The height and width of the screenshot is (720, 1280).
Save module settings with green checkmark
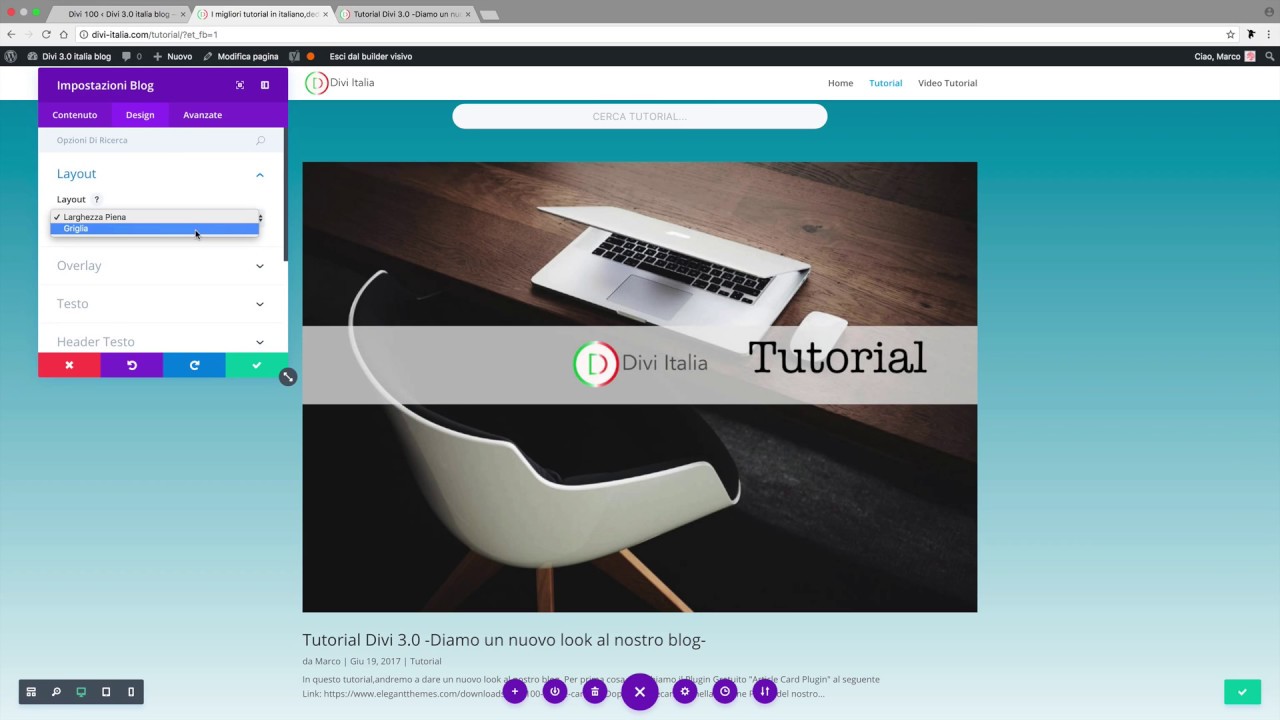point(256,365)
